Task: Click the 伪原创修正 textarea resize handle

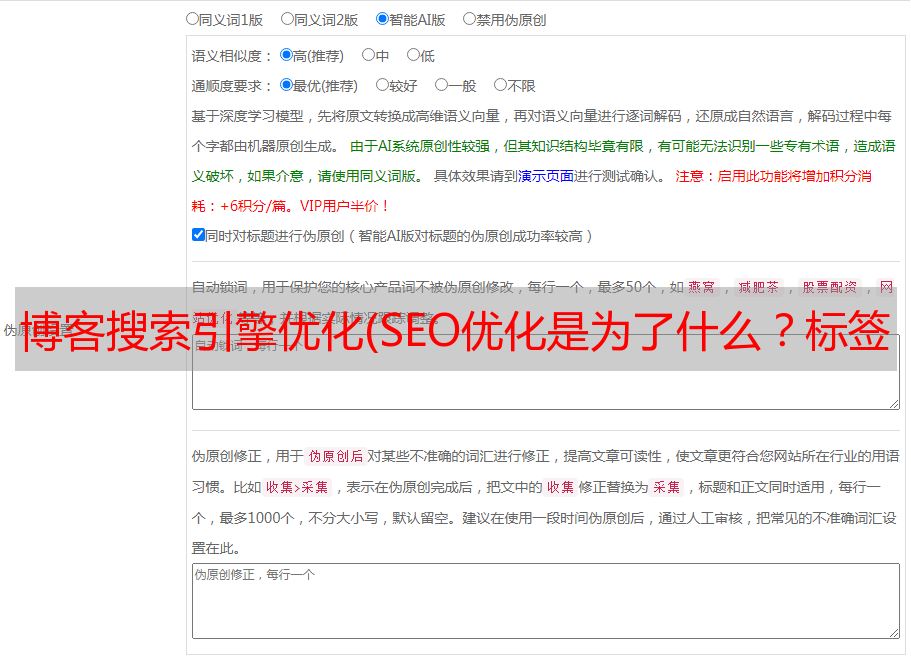Action: tap(893, 632)
